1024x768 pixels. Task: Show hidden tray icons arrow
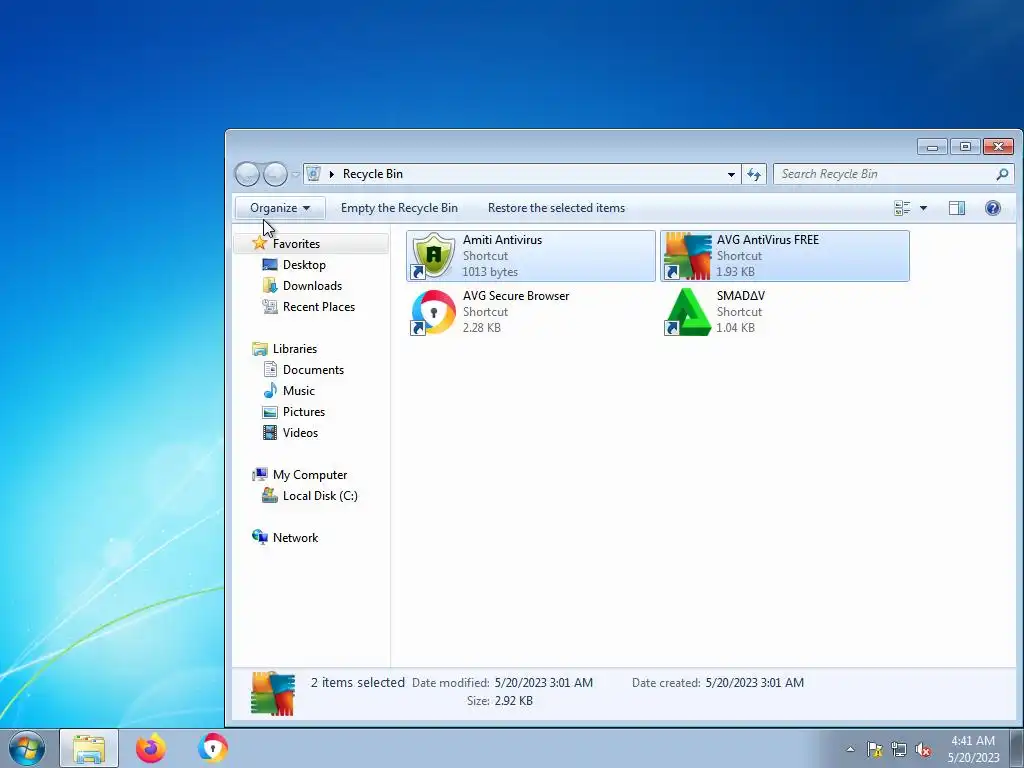(x=850, y=749)
